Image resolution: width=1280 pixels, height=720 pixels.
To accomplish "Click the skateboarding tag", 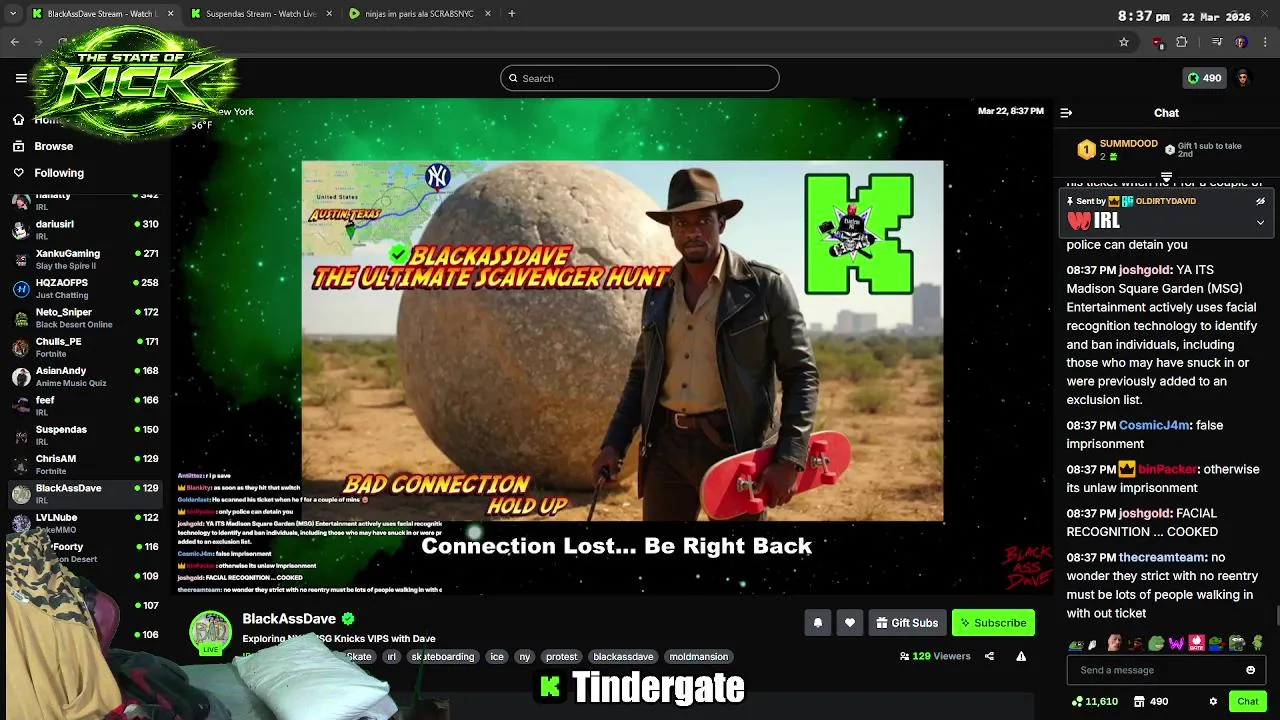I will point(443,657).
